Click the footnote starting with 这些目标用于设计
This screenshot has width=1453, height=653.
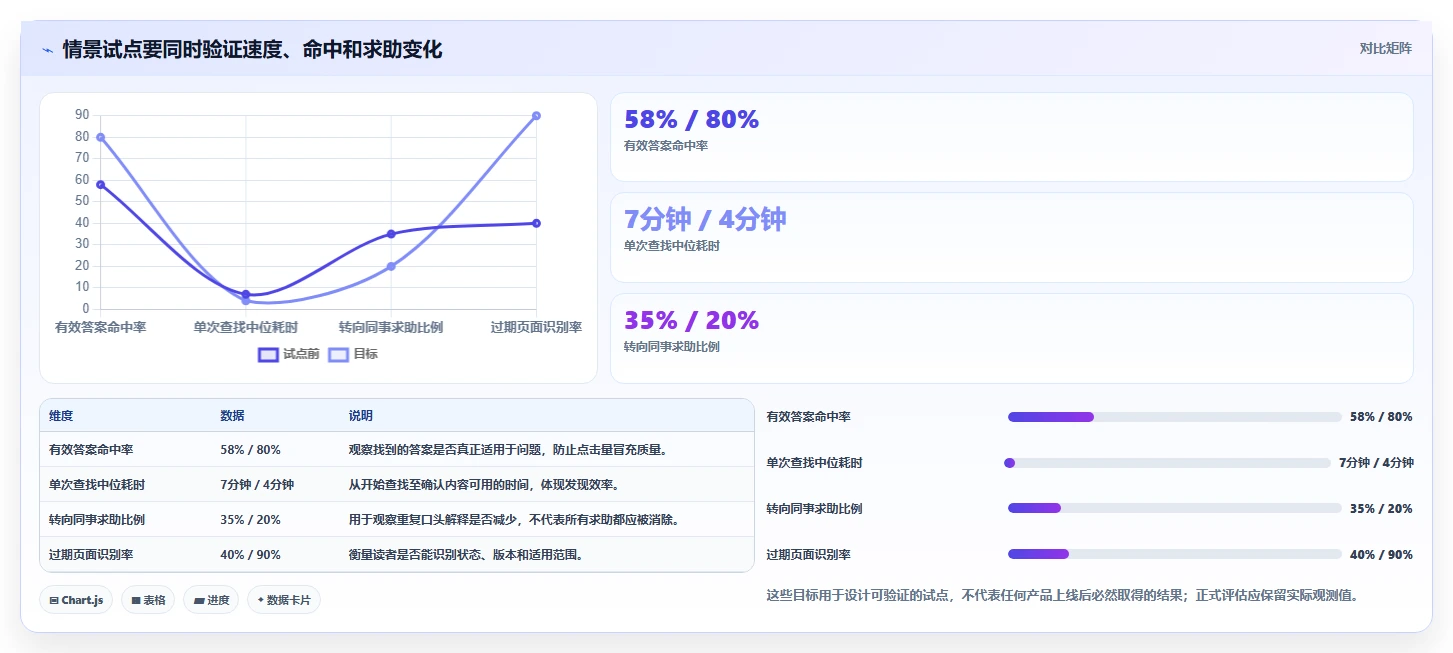[x=1062, y=596]
